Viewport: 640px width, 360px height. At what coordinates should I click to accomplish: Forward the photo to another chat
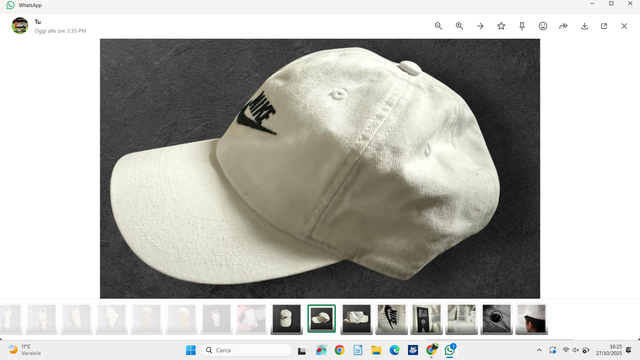click(x=563, y=26)
